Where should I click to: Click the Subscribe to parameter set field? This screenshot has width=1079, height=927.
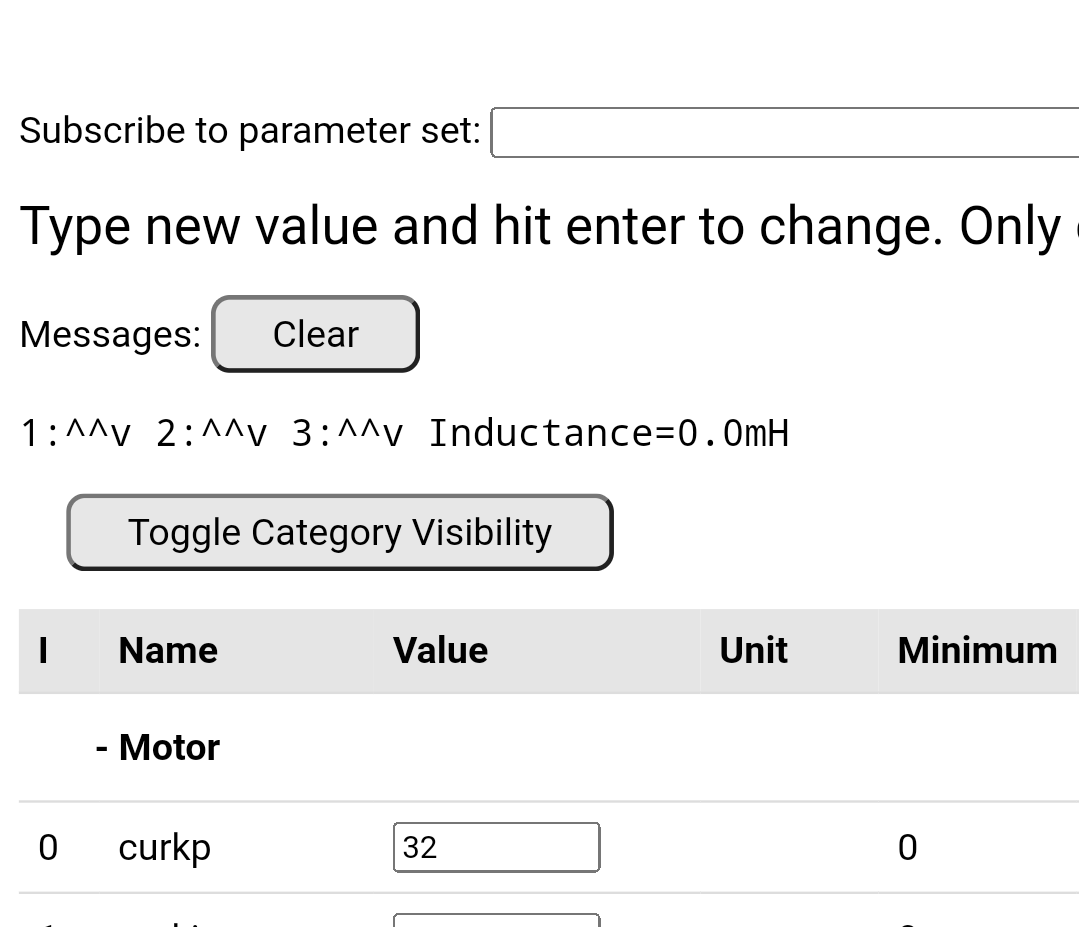pos(785,133)
